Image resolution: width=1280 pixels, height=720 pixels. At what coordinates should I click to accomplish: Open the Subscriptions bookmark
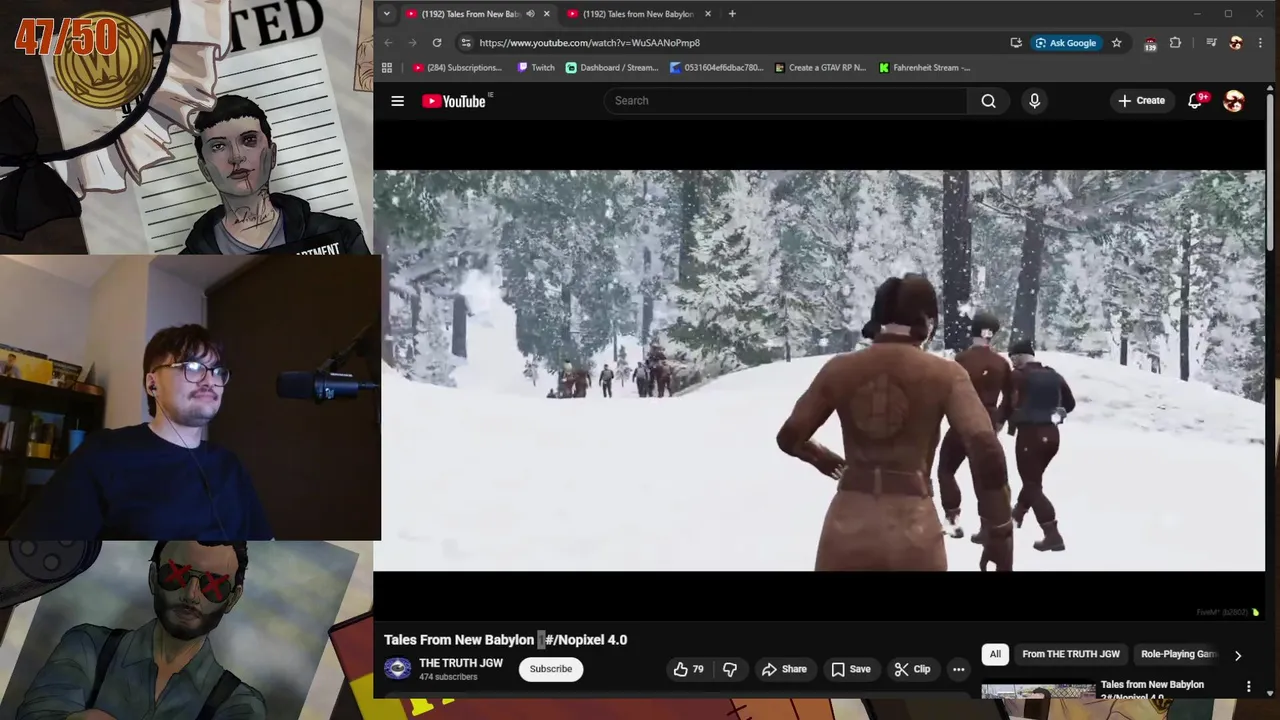pyautogui.click(x=457, y=68)
